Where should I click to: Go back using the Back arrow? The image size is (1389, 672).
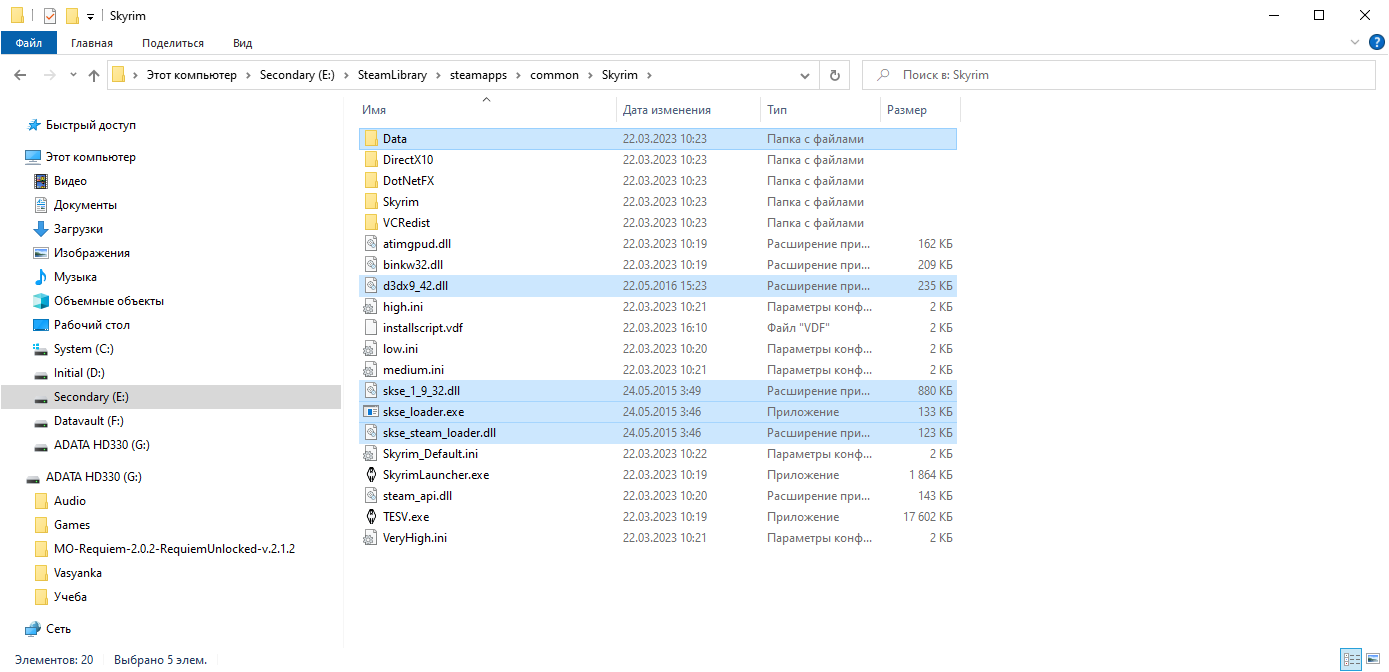(20, 75)
